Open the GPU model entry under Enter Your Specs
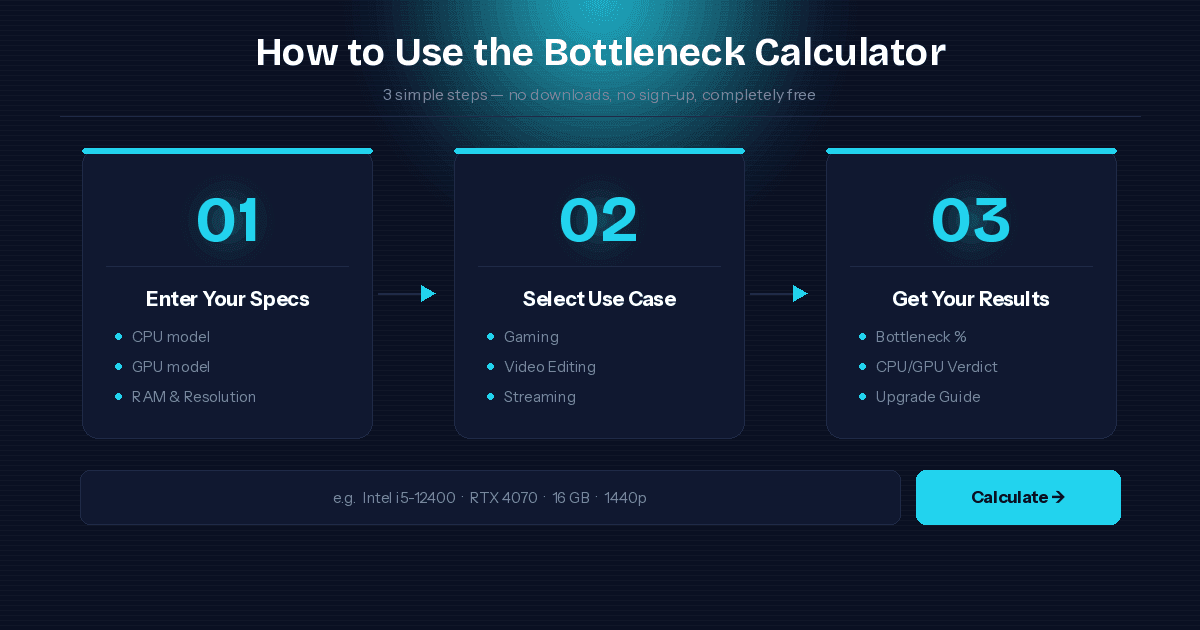The width and height of the screenshot is (1200, 630). [x=170, y=367]
